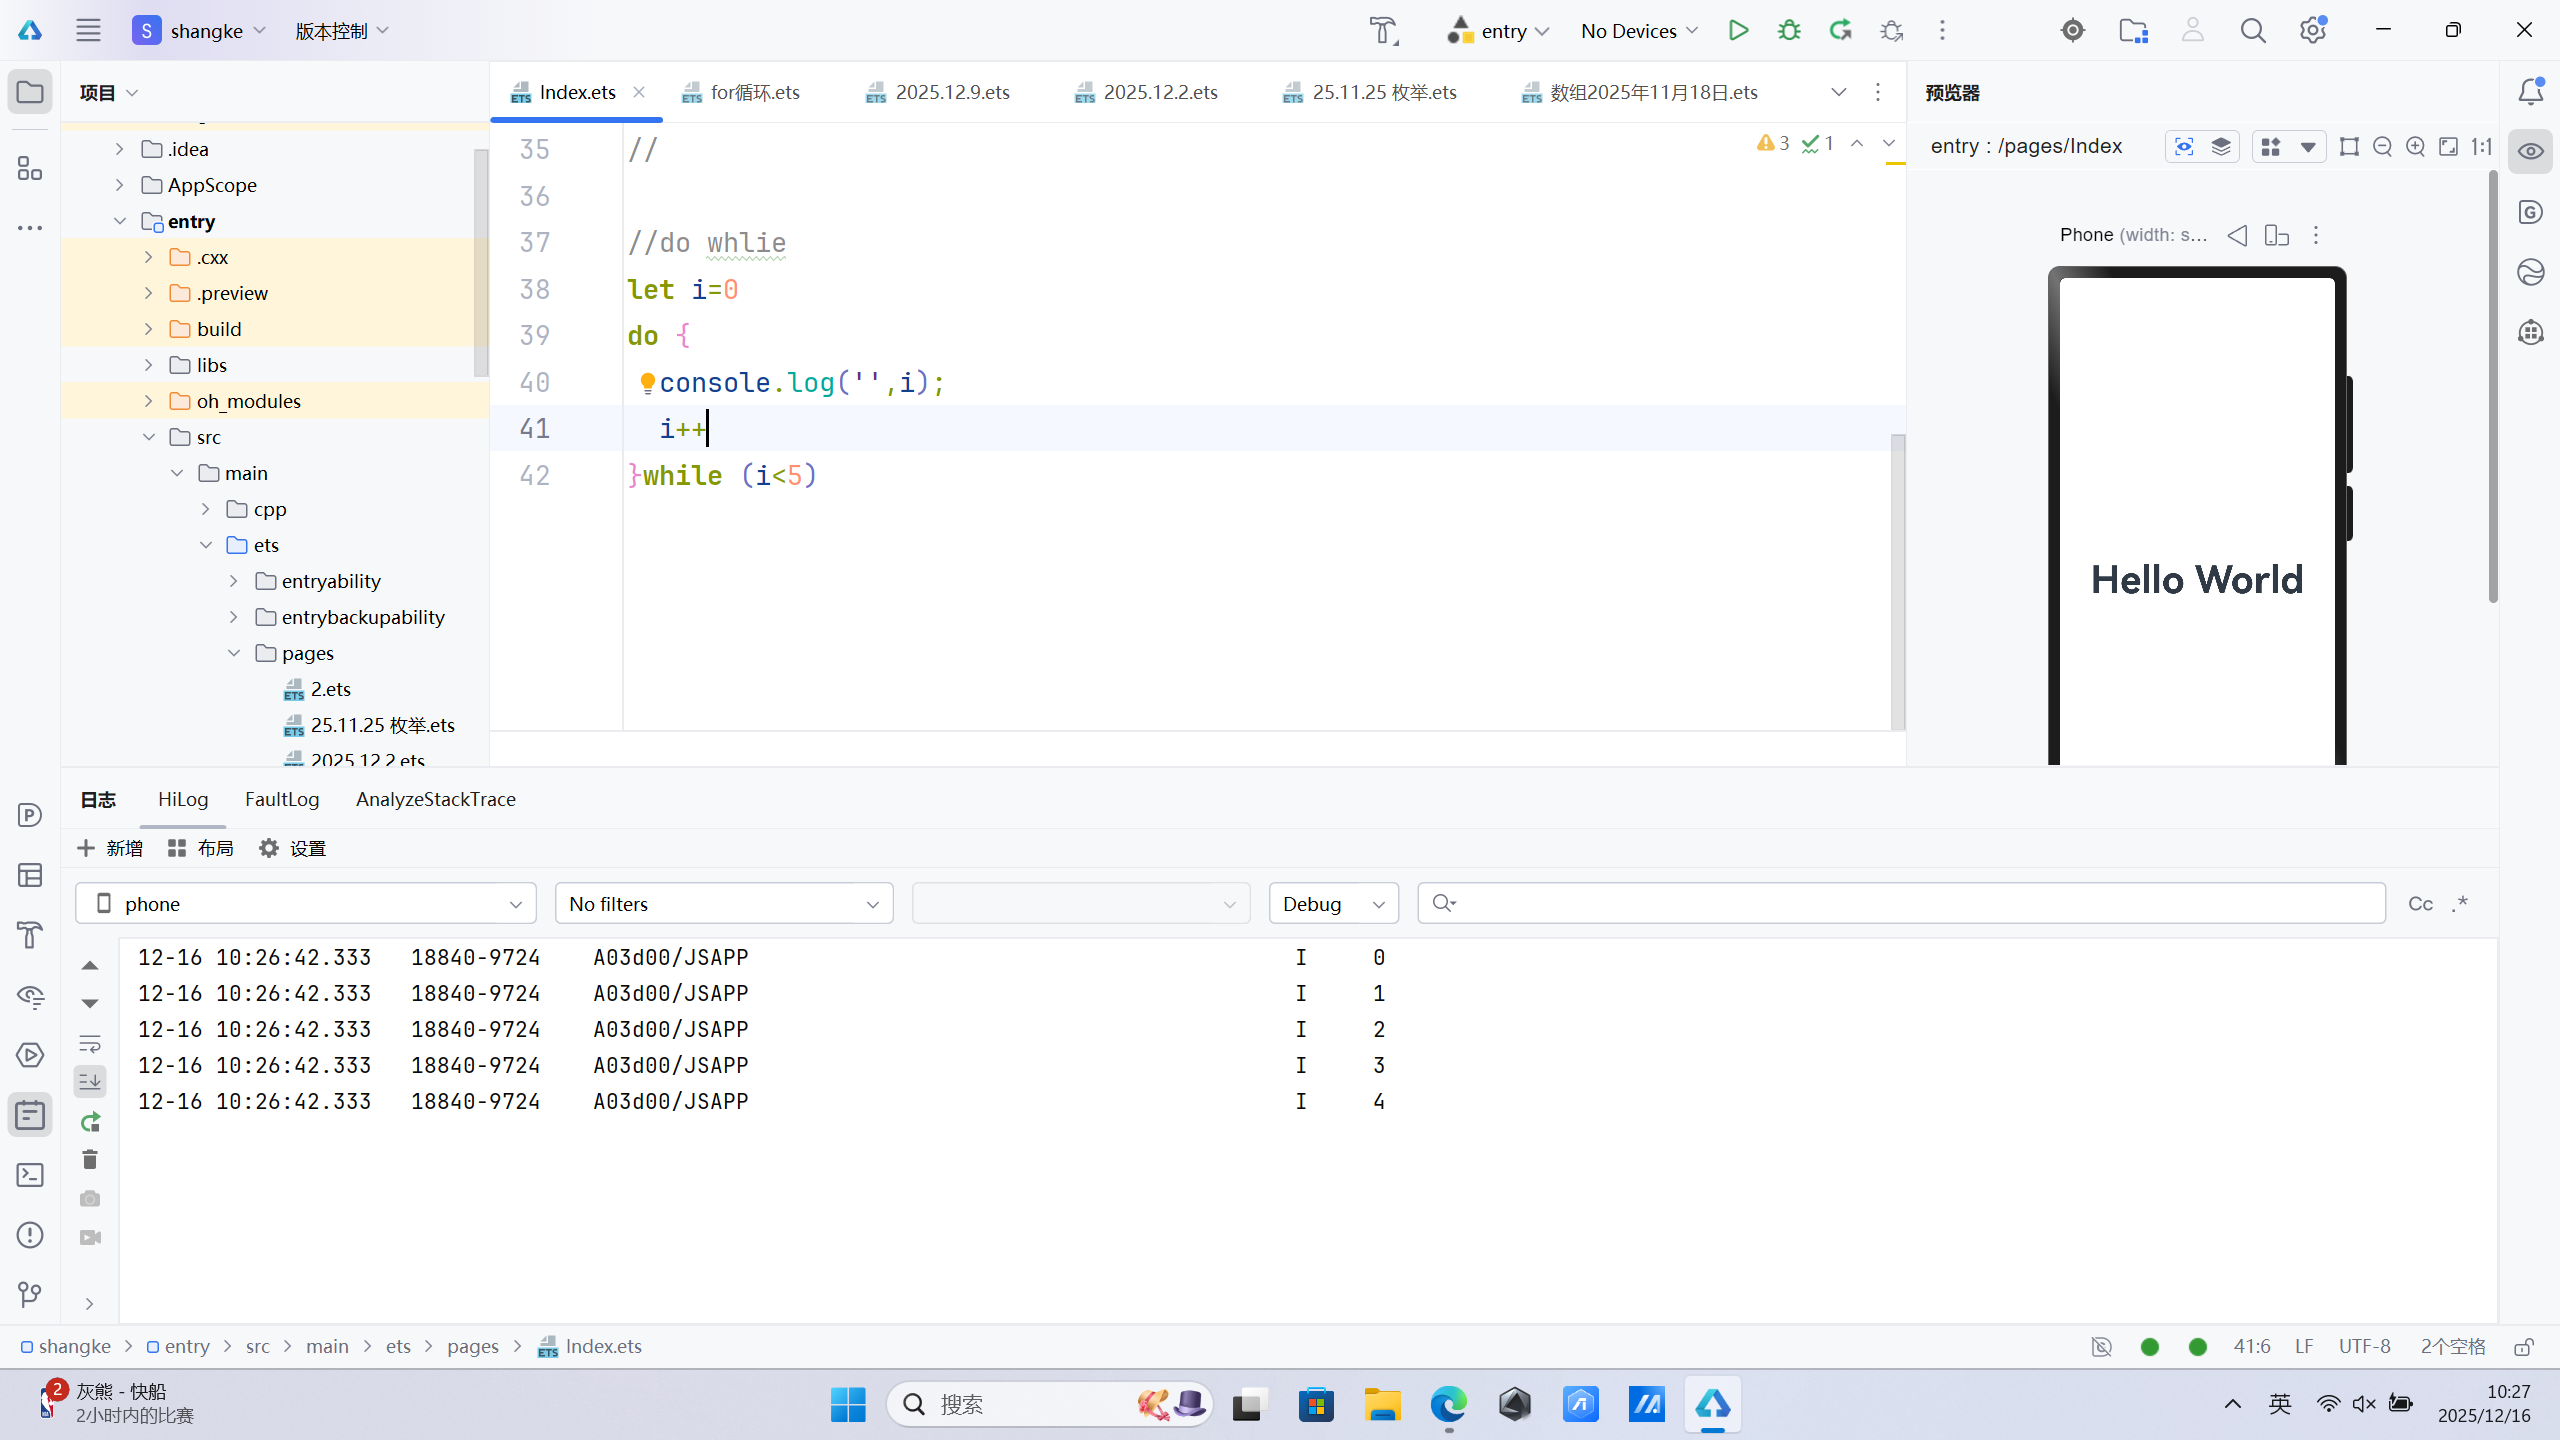
Task: Toggle match case Cc in log search
Action: (2420, 904)
